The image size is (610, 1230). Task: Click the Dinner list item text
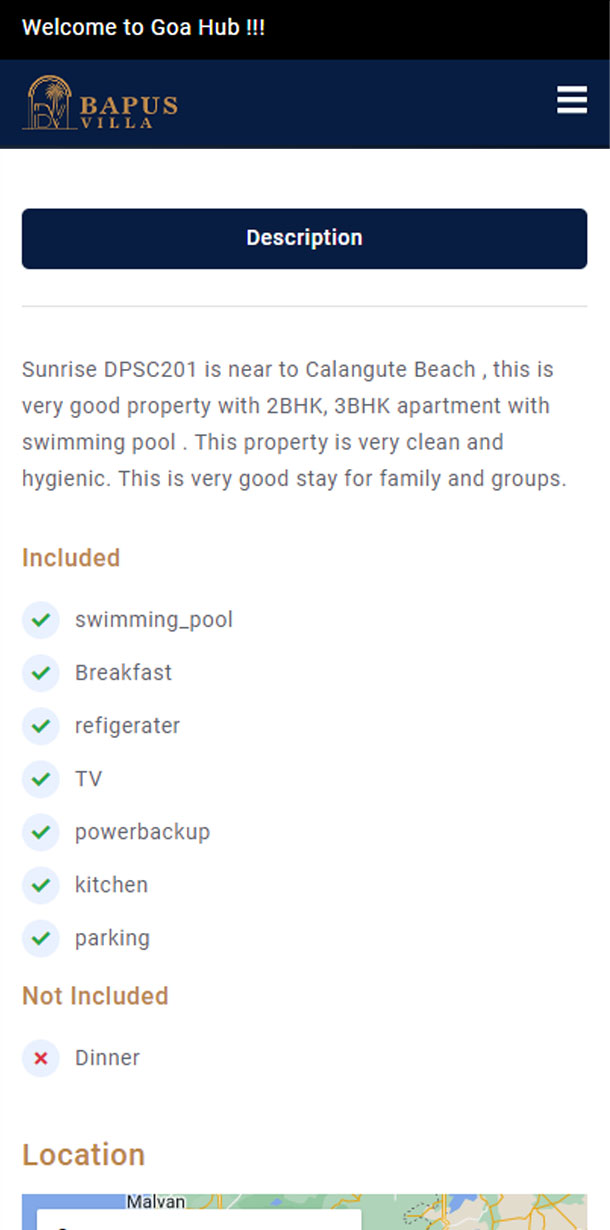pyautogui.click(x=107, y=1058)
